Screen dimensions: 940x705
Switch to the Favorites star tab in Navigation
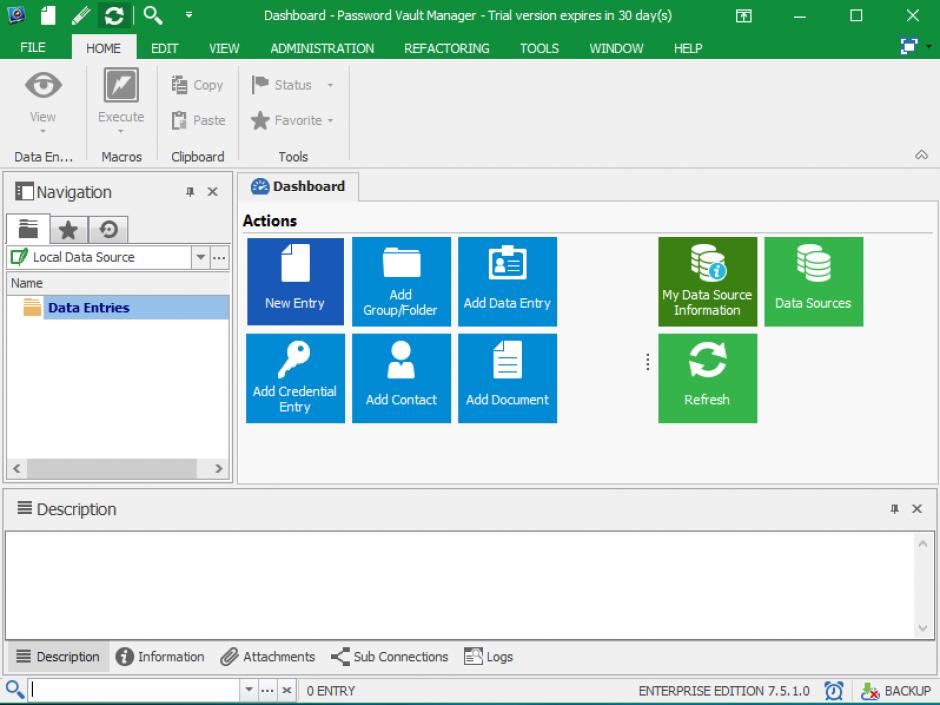[x=68, y=230]
